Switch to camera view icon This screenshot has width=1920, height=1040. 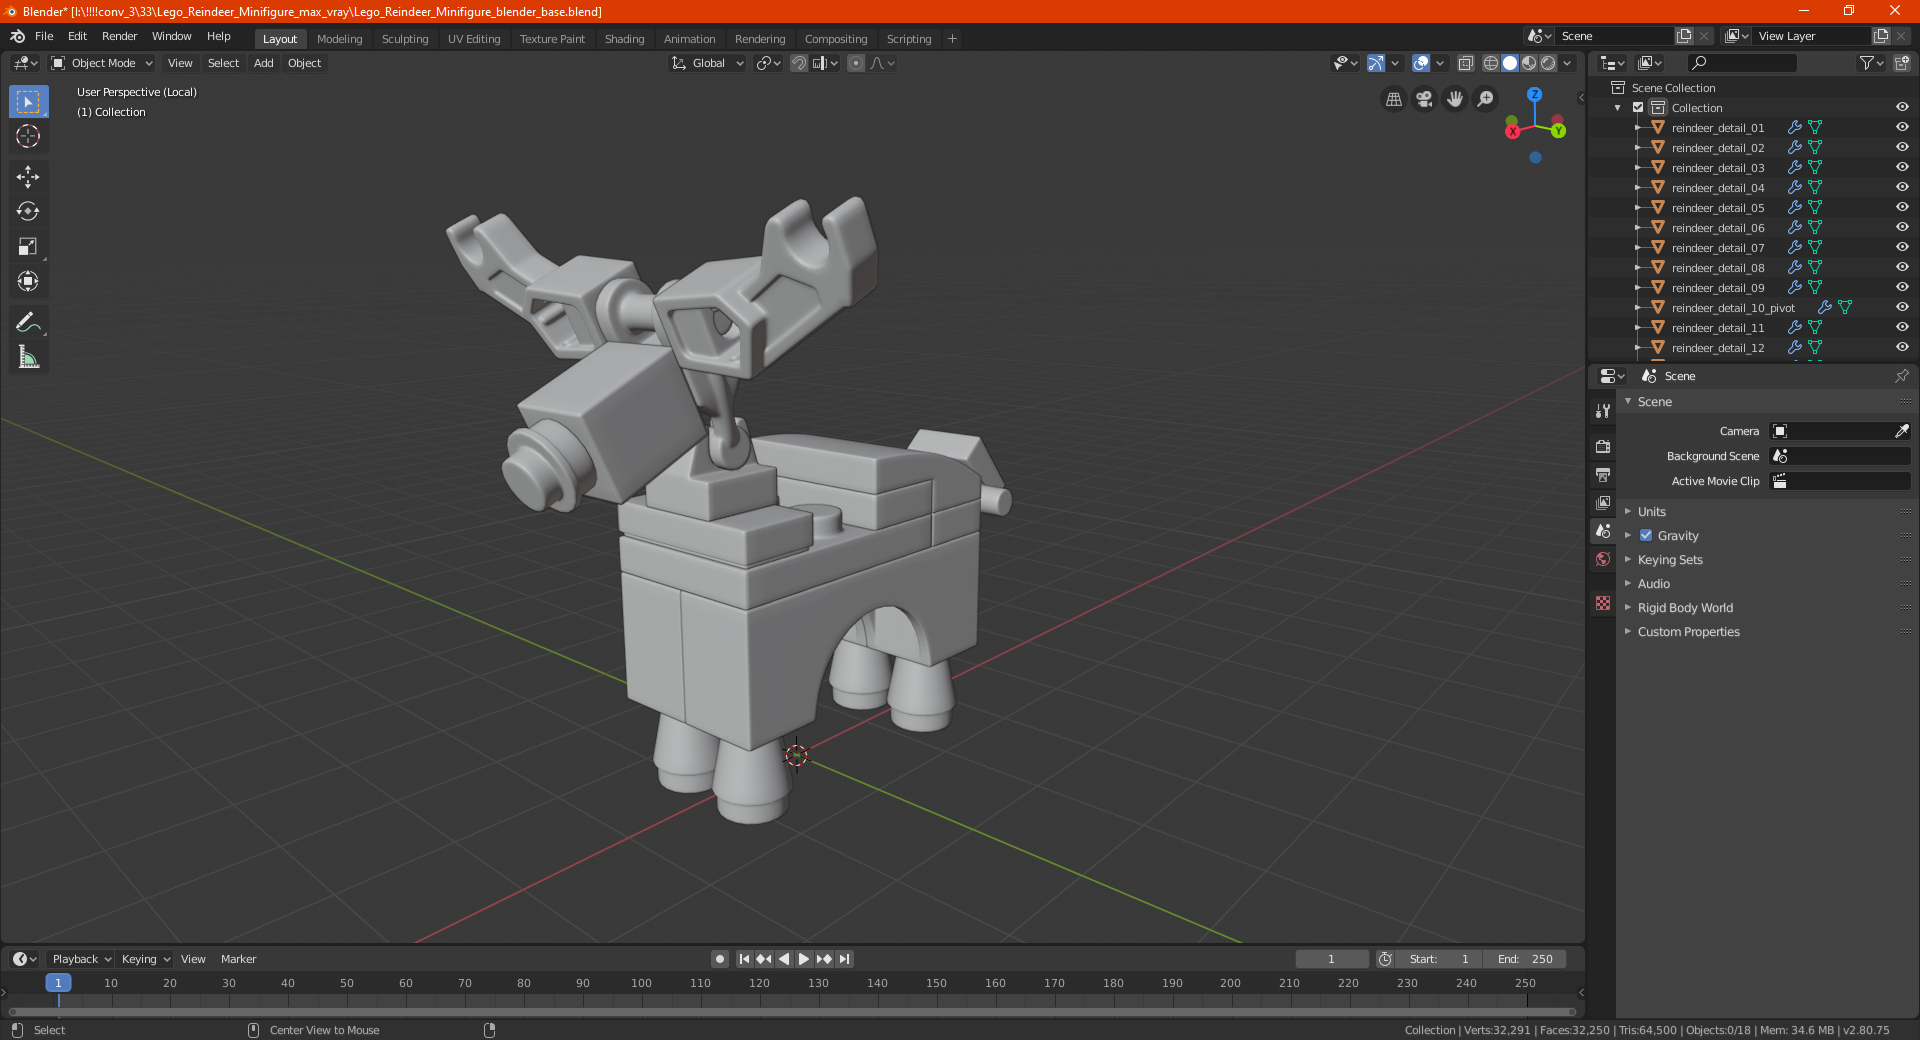tap(1424, 99)
